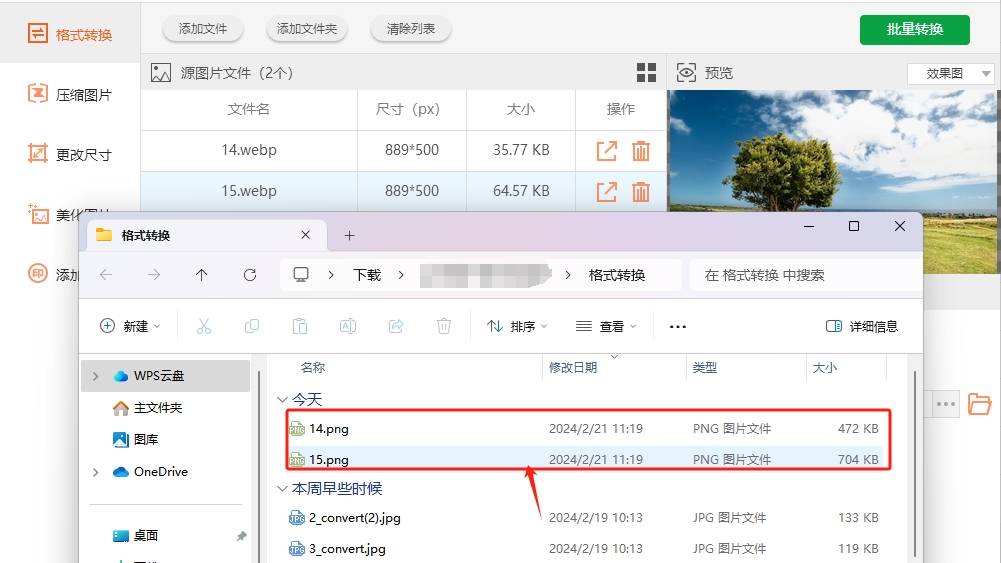
Task: Select the 15.png file
Action: pyautogui.click(x=584, y=459)
